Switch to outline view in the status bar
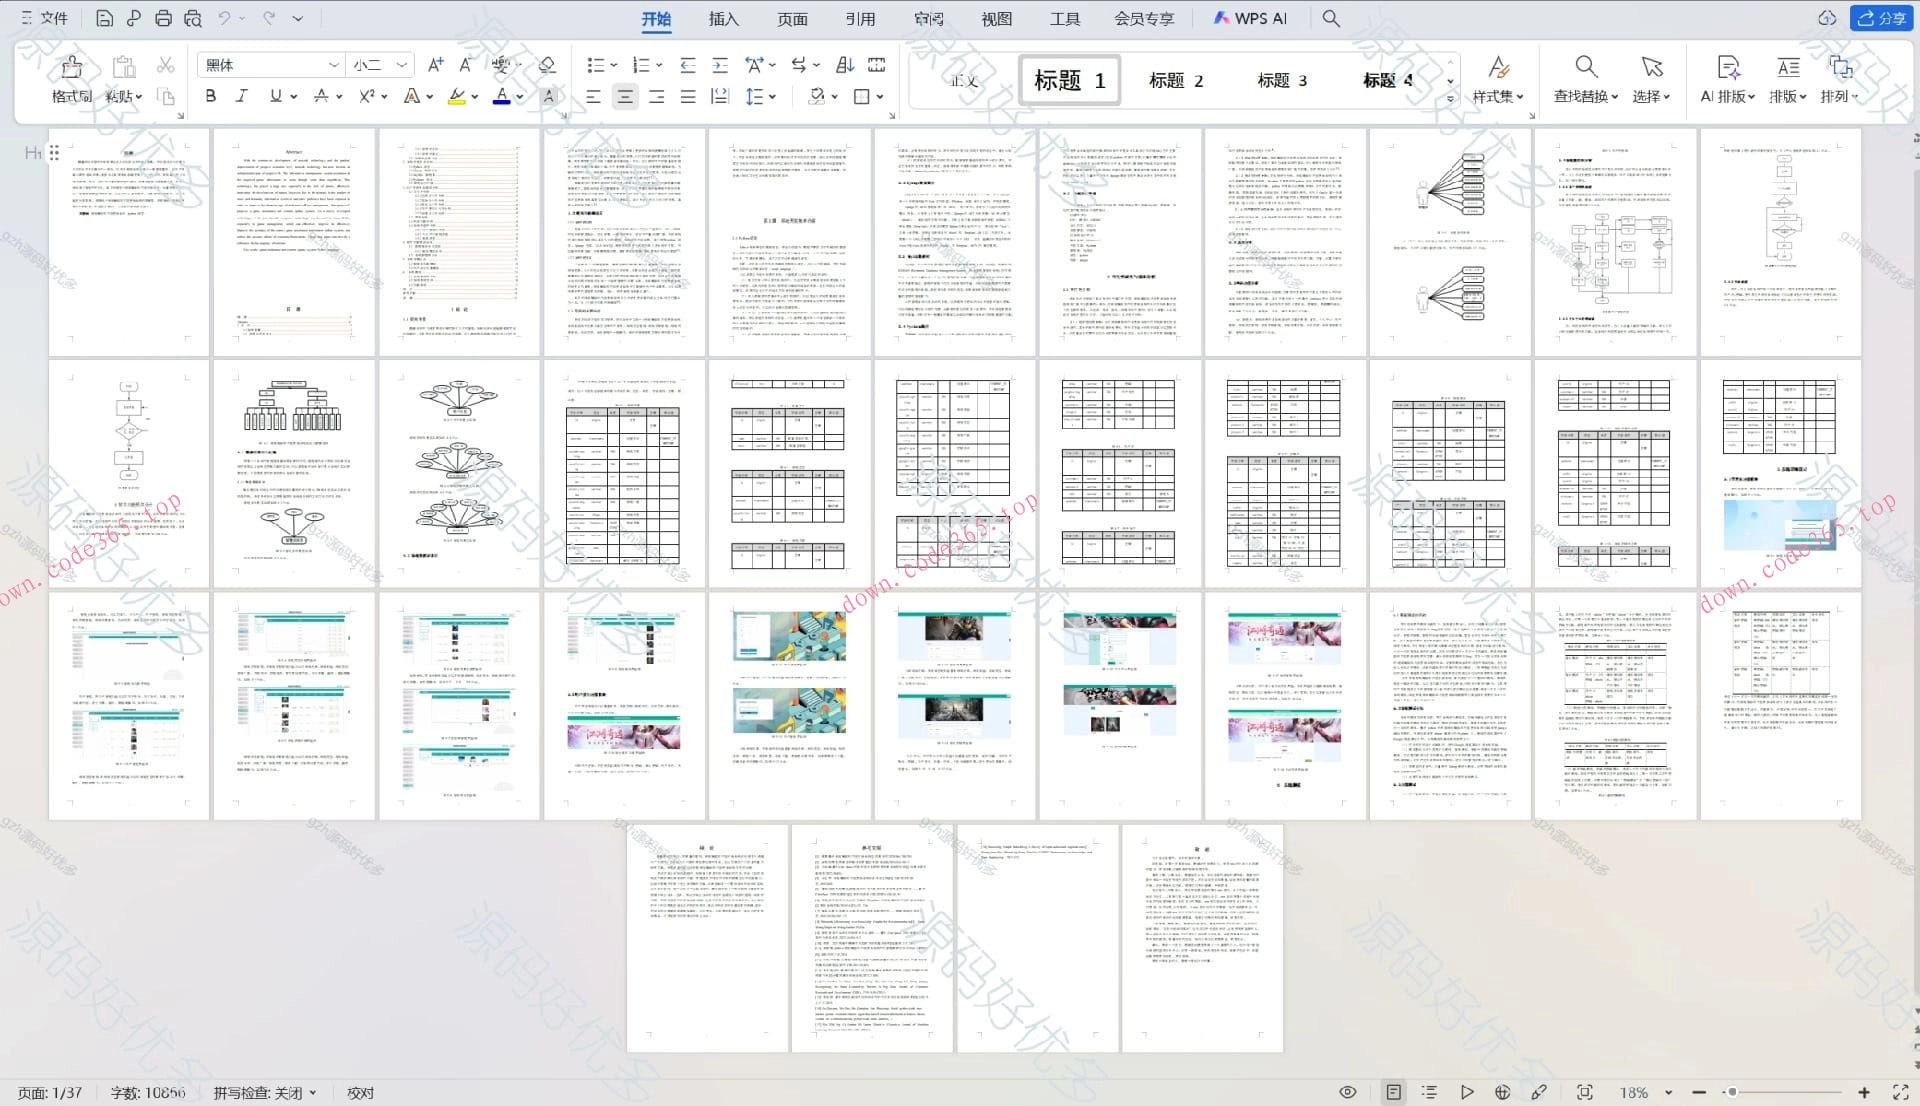 click(1429, 1092)
